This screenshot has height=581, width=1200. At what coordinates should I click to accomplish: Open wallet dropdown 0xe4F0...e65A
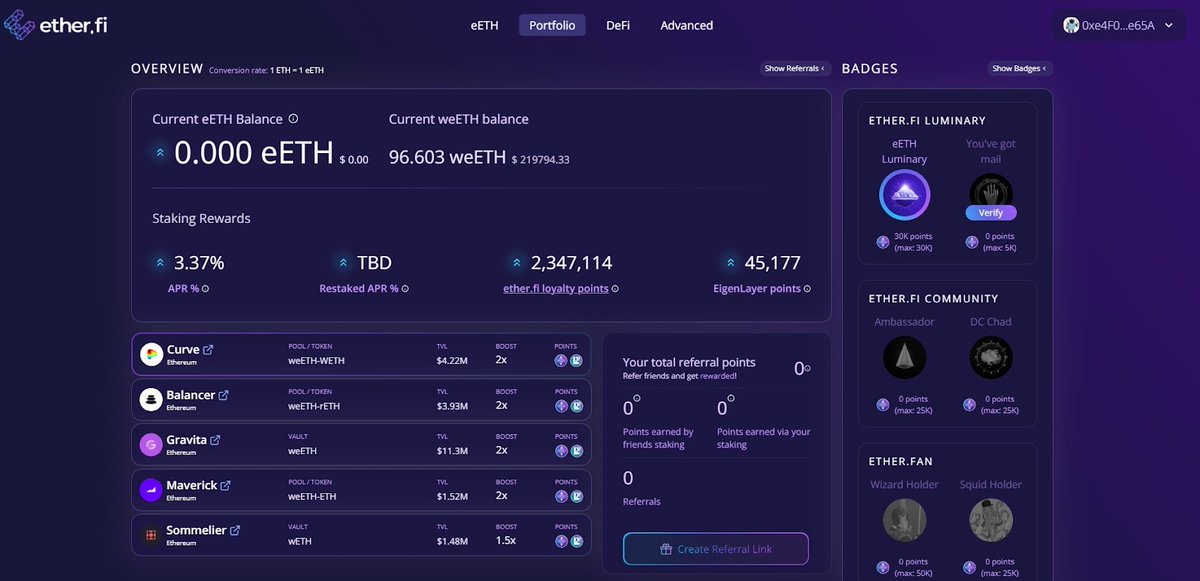(1118, 25)
